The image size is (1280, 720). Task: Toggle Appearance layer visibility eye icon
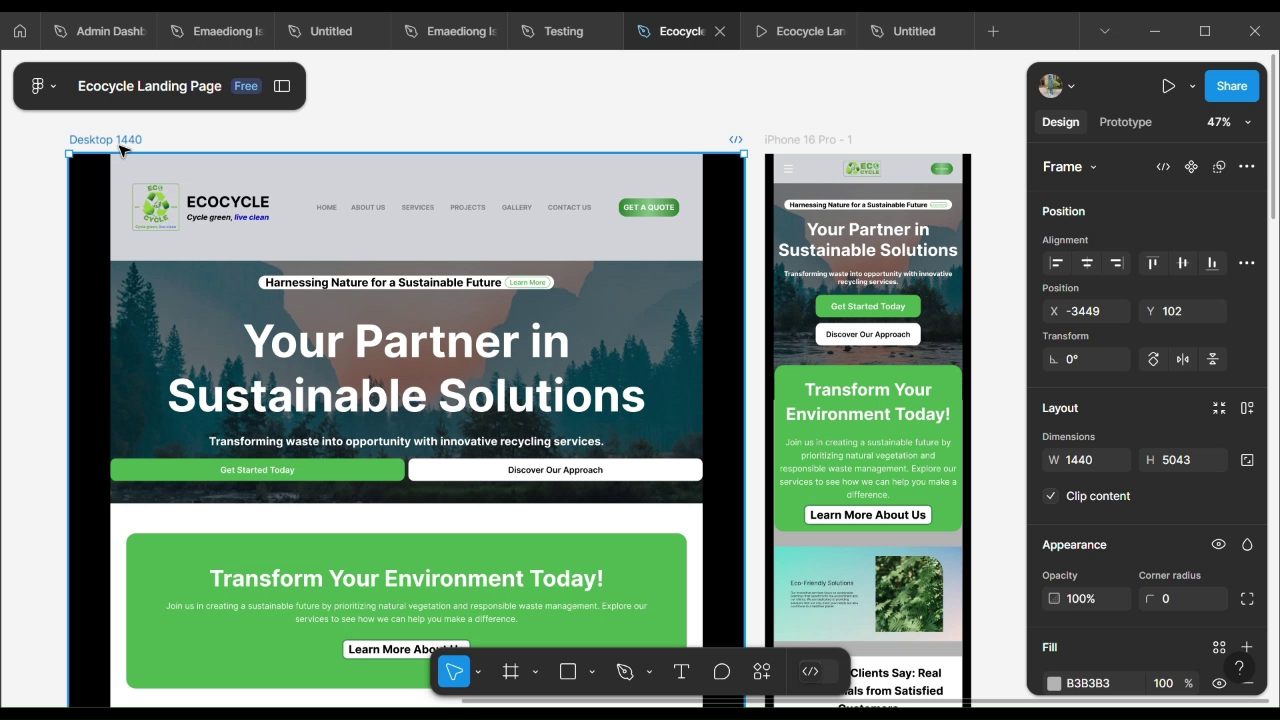(x=1218, y=545)
